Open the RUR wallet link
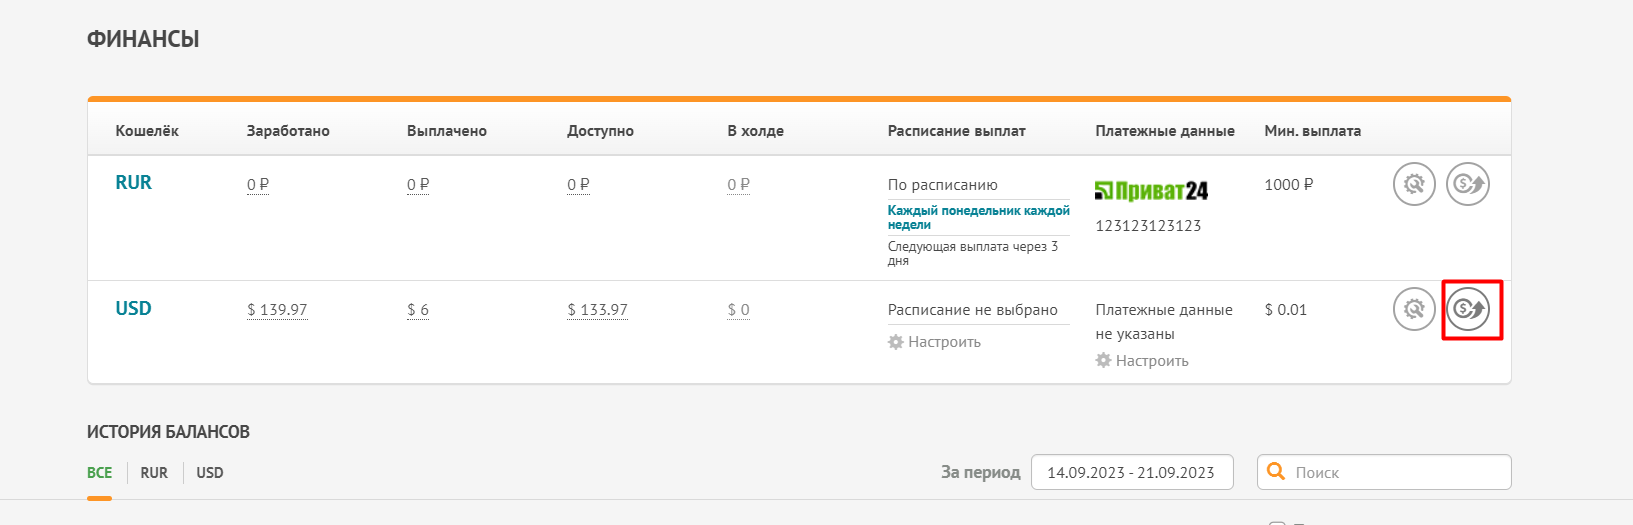The width and height of the screenshot is (1633, 525). 134,183
